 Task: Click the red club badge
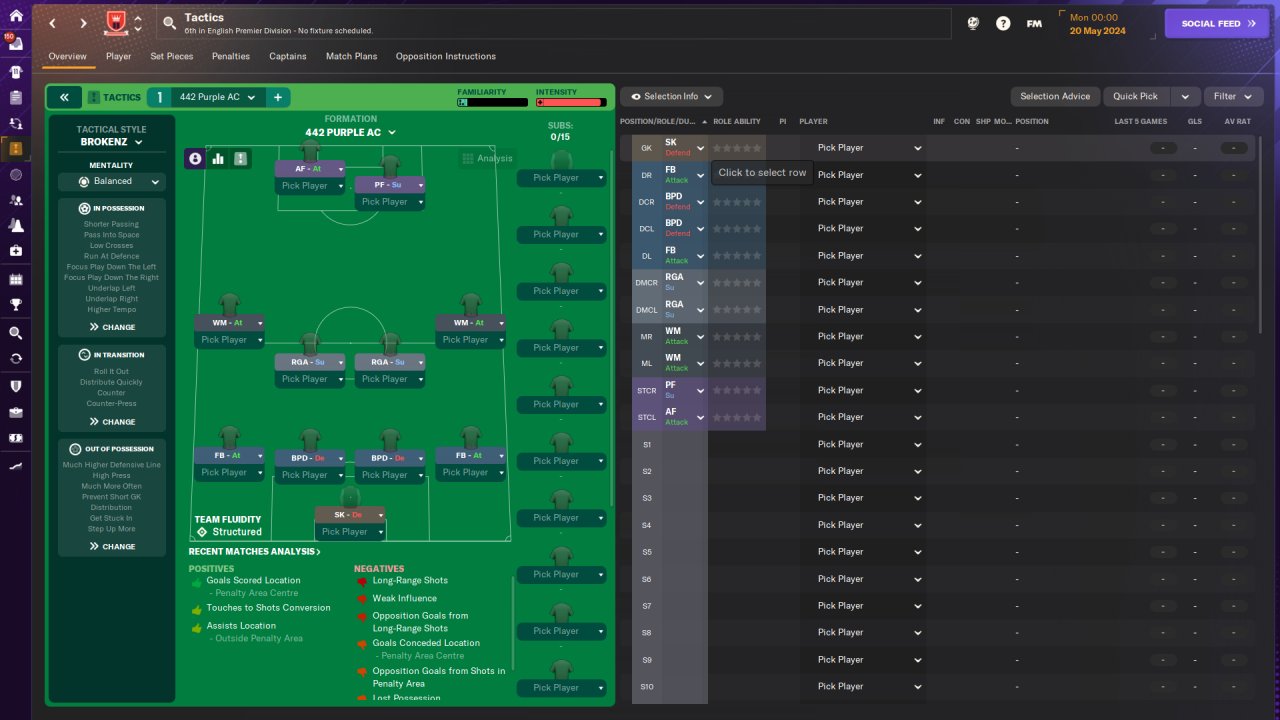pyautogui.click(x=115, y=22)
